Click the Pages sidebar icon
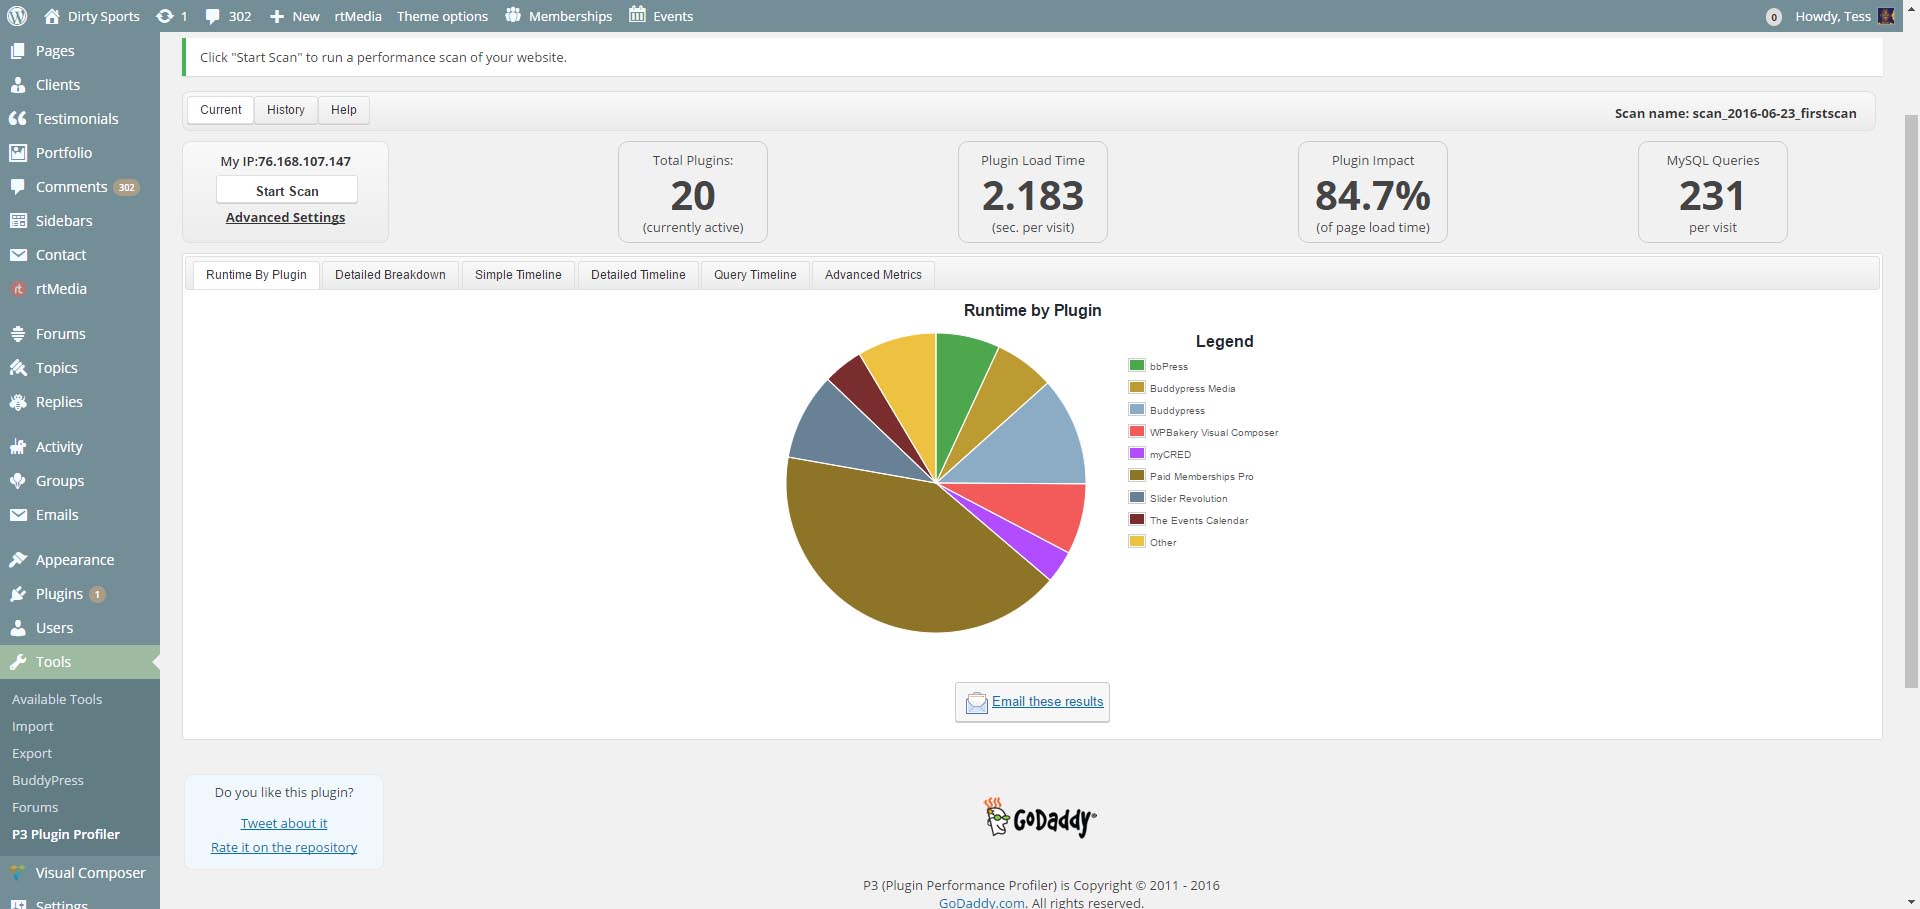The image size is (1920, 909). click(x=18, y=51)
